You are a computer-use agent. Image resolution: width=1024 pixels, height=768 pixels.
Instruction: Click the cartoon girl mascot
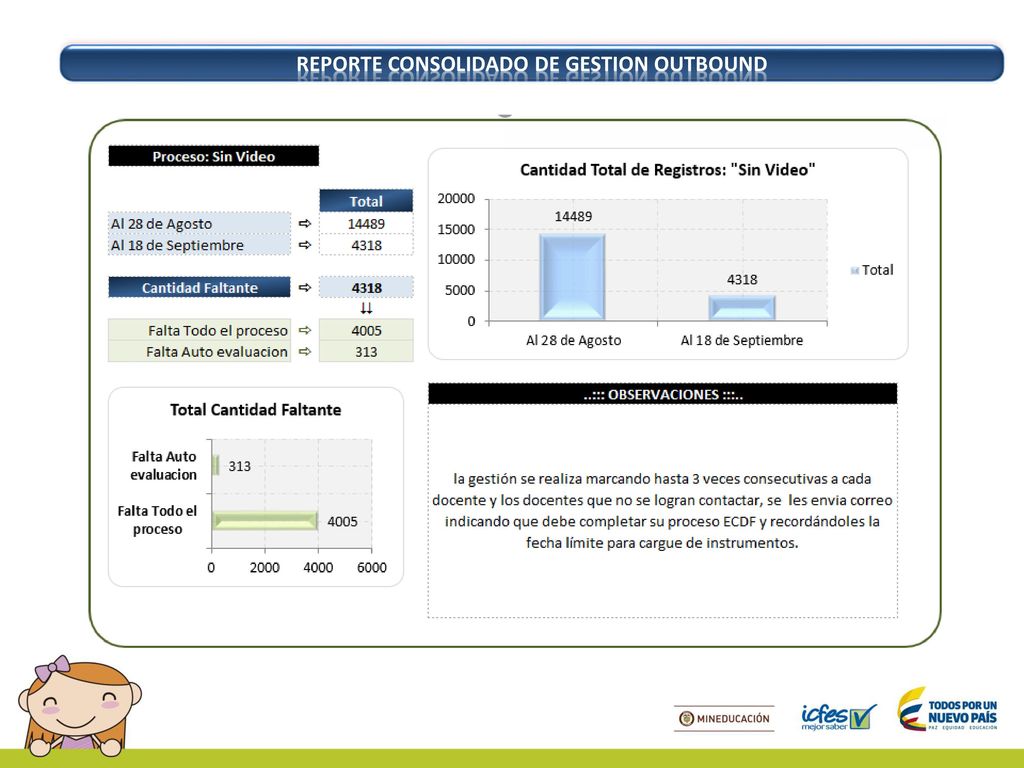tap(78, 705)
